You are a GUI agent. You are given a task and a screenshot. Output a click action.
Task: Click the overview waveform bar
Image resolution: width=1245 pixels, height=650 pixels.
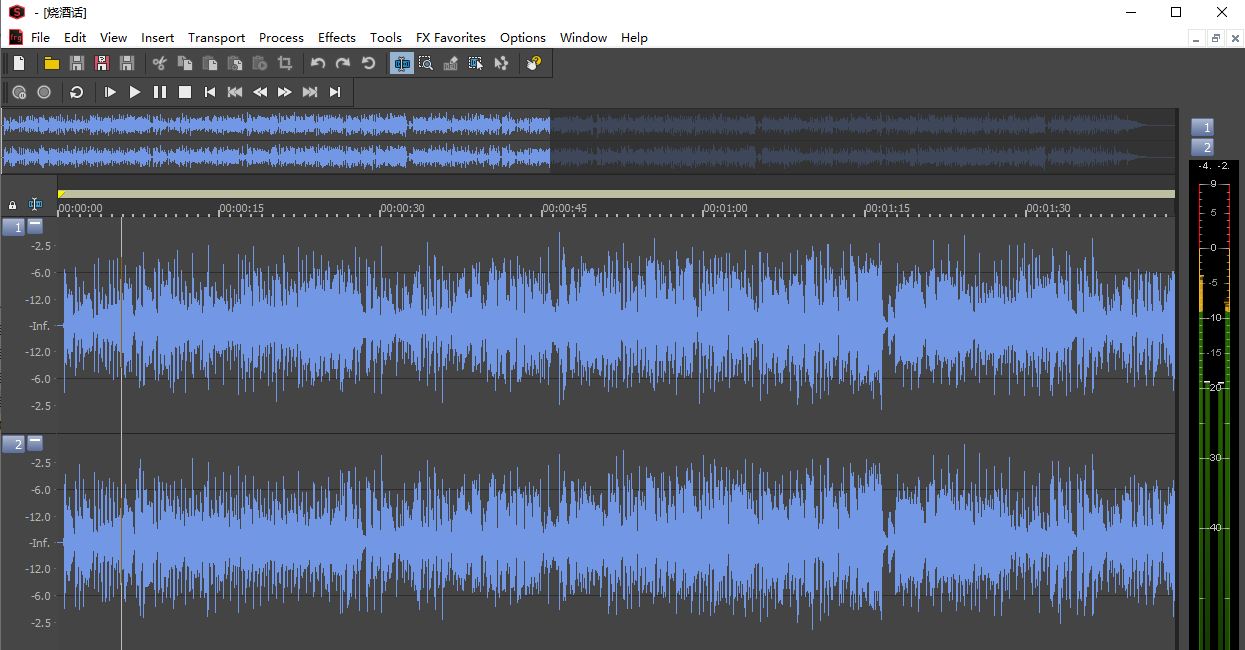click(x=588, y=141)
